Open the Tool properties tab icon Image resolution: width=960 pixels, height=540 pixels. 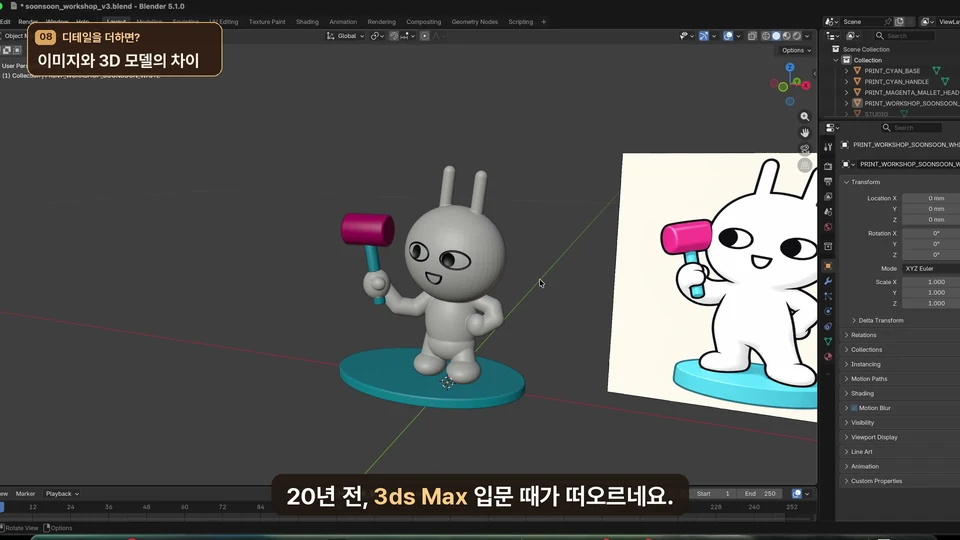coord(828,147)
